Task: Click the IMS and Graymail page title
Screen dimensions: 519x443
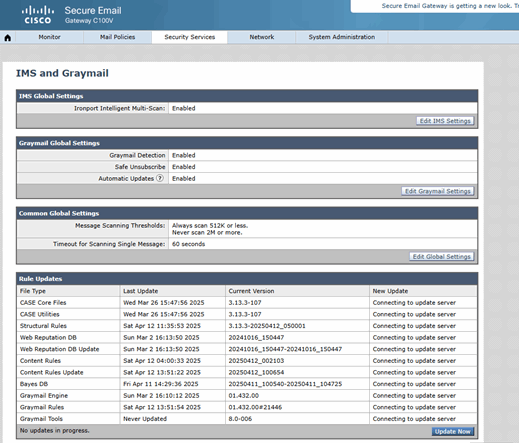Action: click(x=62, y=73)
